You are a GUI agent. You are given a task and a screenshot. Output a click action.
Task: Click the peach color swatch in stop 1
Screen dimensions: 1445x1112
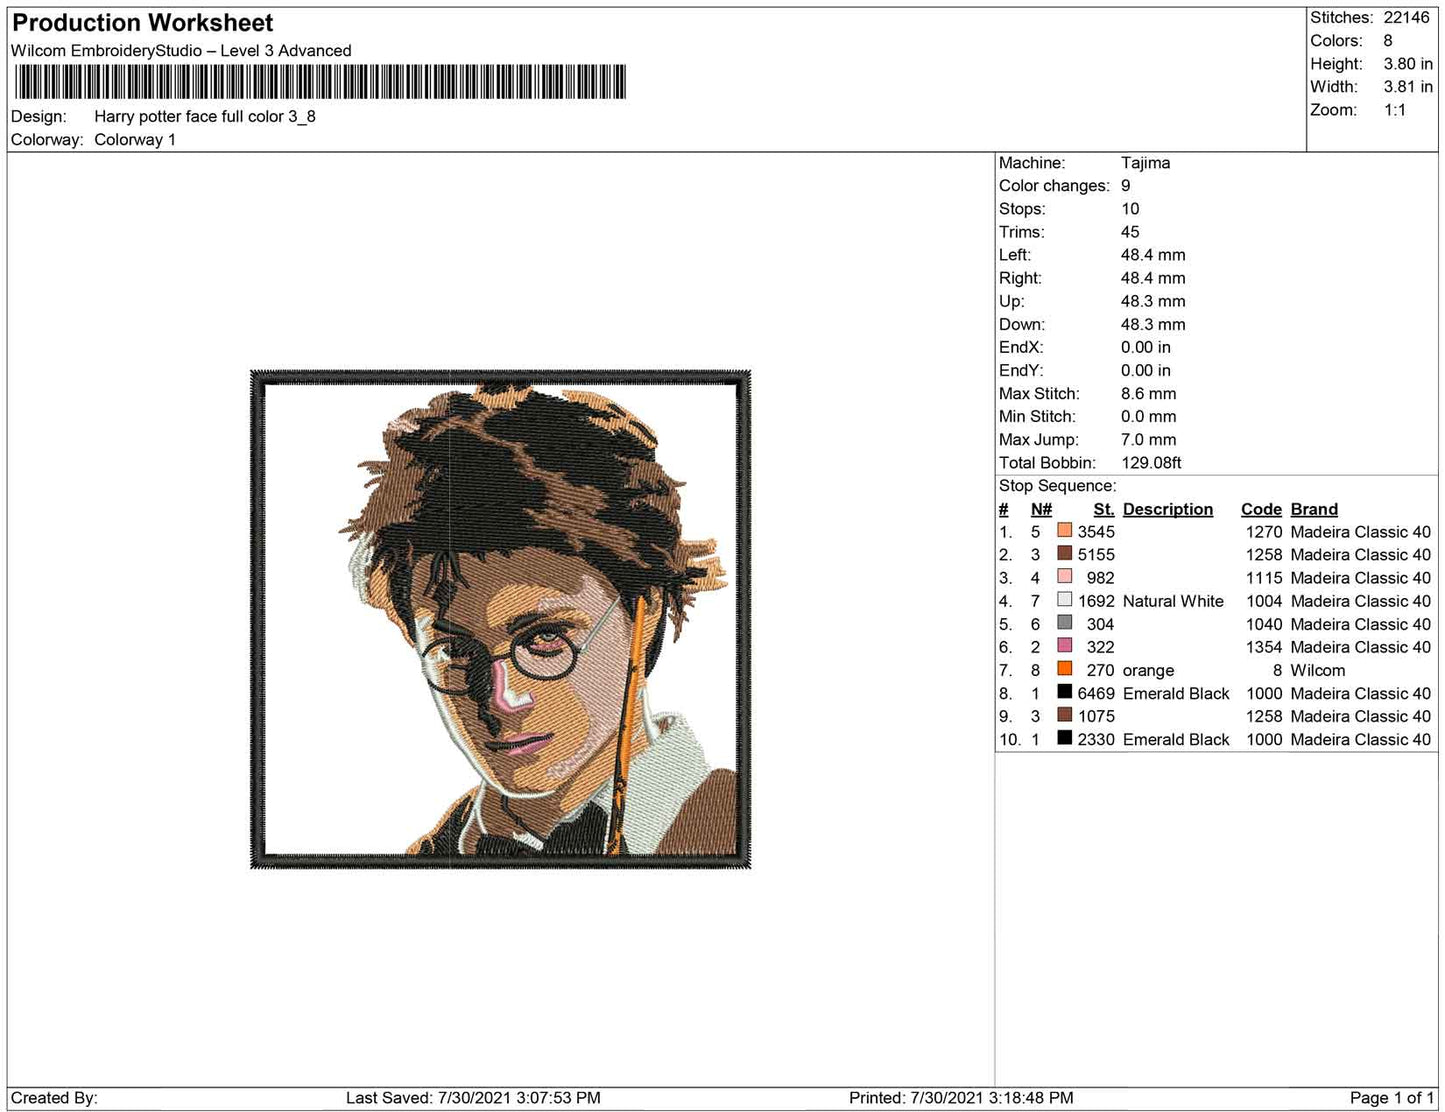[x=1065, y=531]
